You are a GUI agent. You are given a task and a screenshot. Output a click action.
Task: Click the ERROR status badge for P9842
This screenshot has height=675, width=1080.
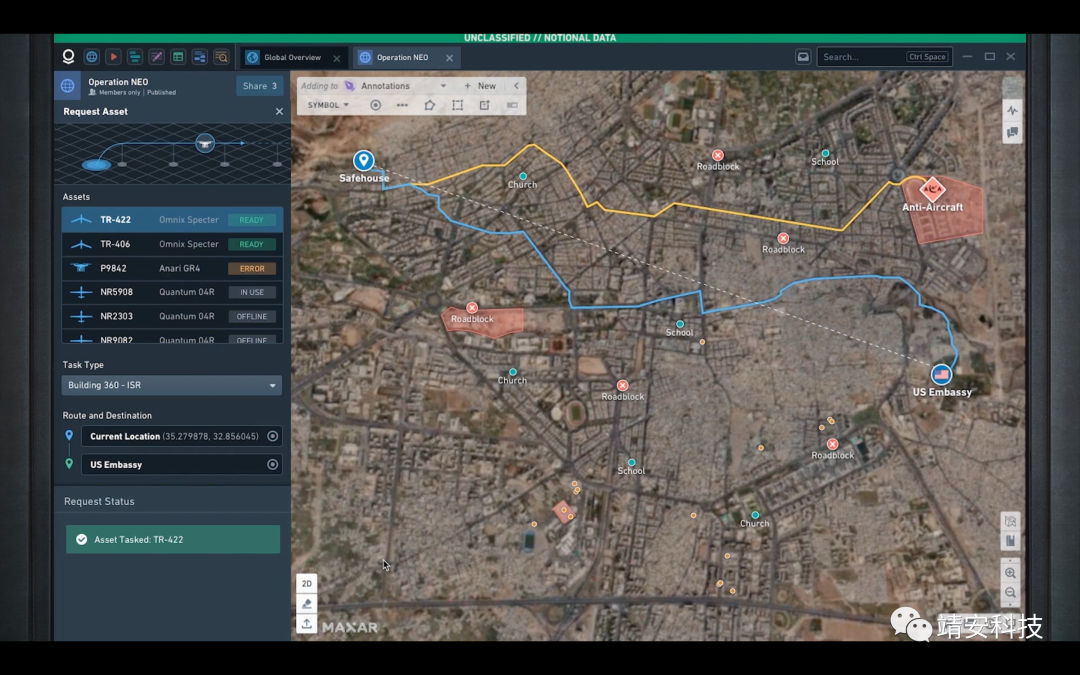click(252, 269)
